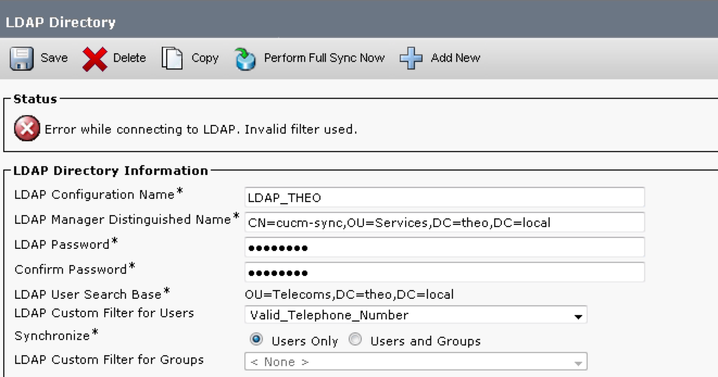
Task: Click the LDAP Custom Filter for Users label
Action: (104, 313)
